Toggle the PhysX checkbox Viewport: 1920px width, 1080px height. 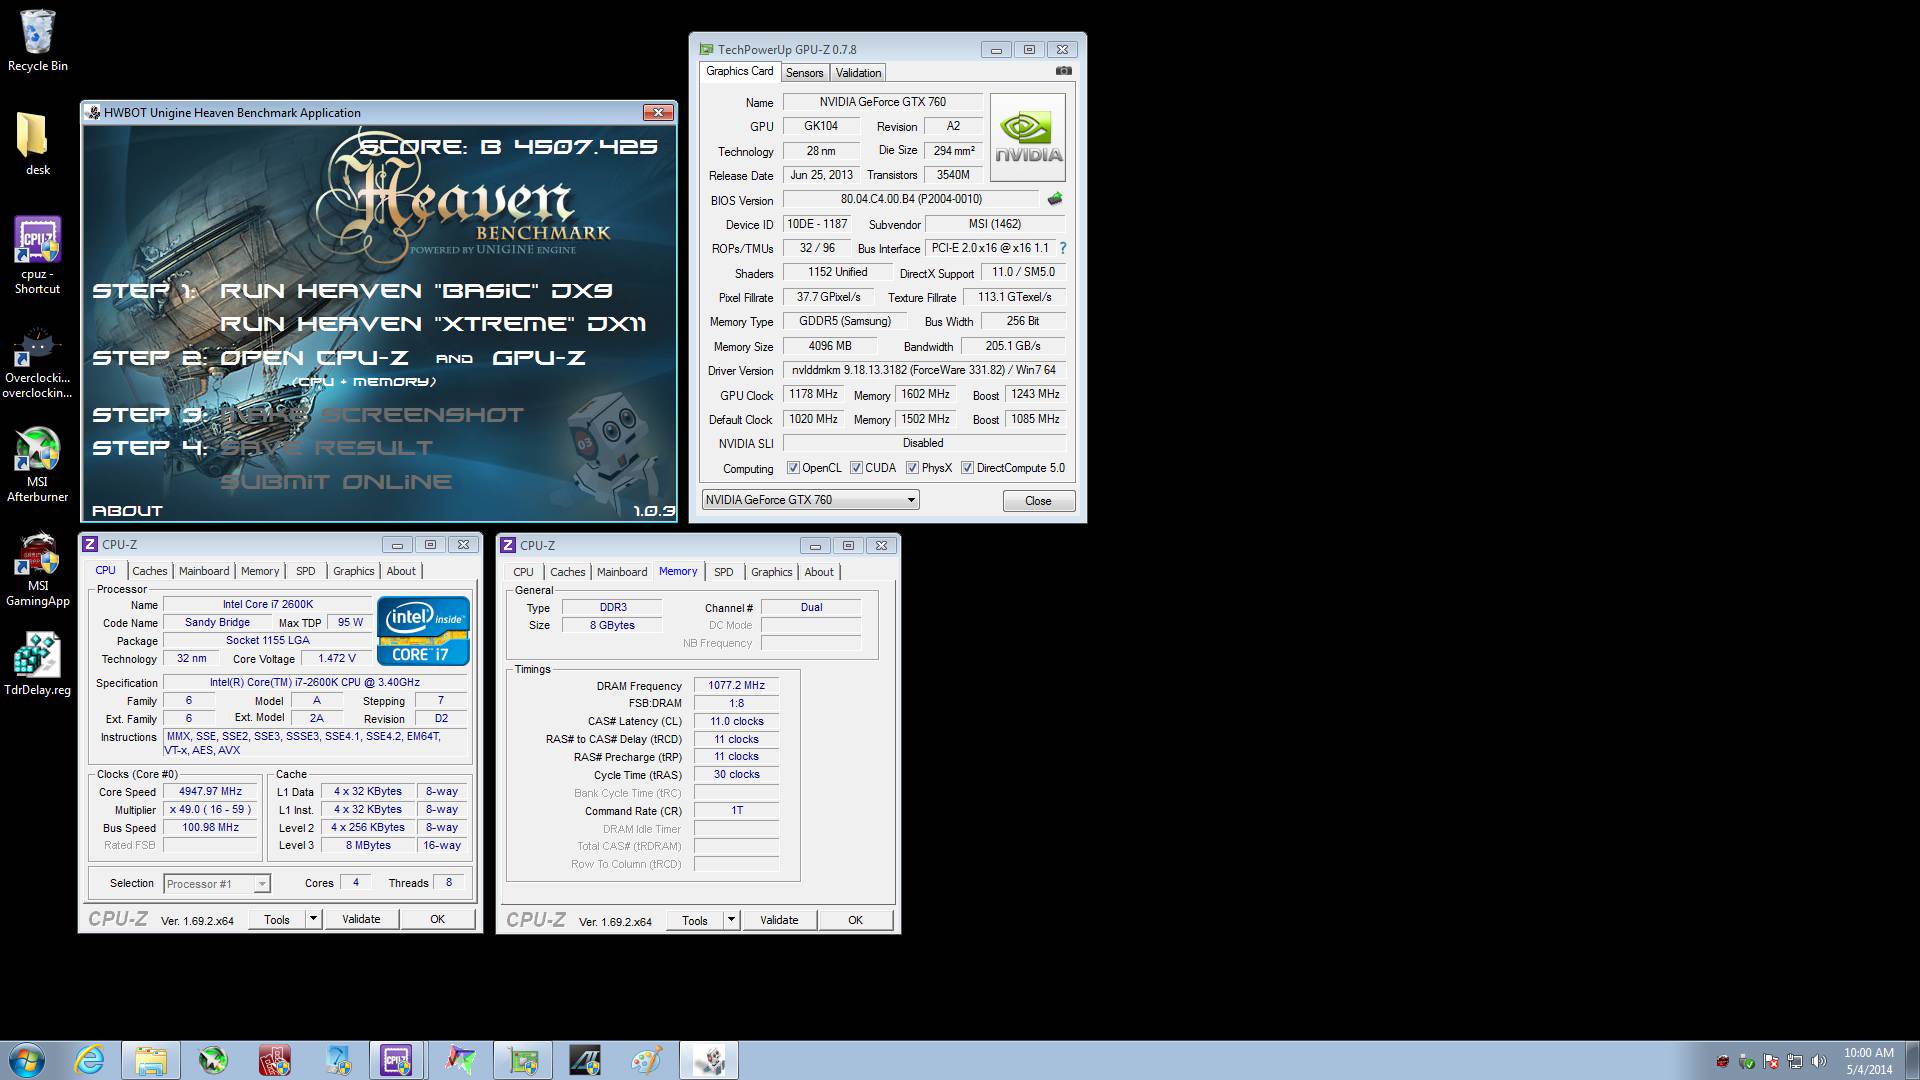(x=912, y=468)
